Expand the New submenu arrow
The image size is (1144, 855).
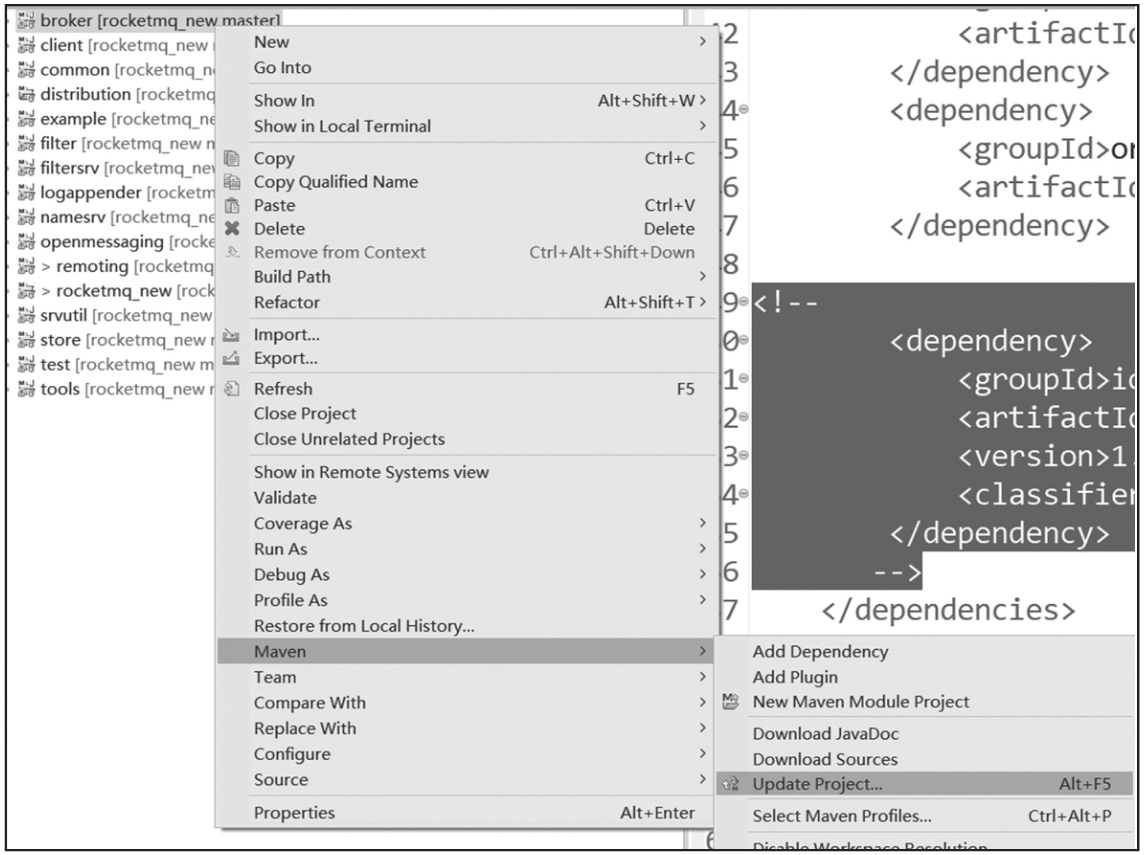703,42
